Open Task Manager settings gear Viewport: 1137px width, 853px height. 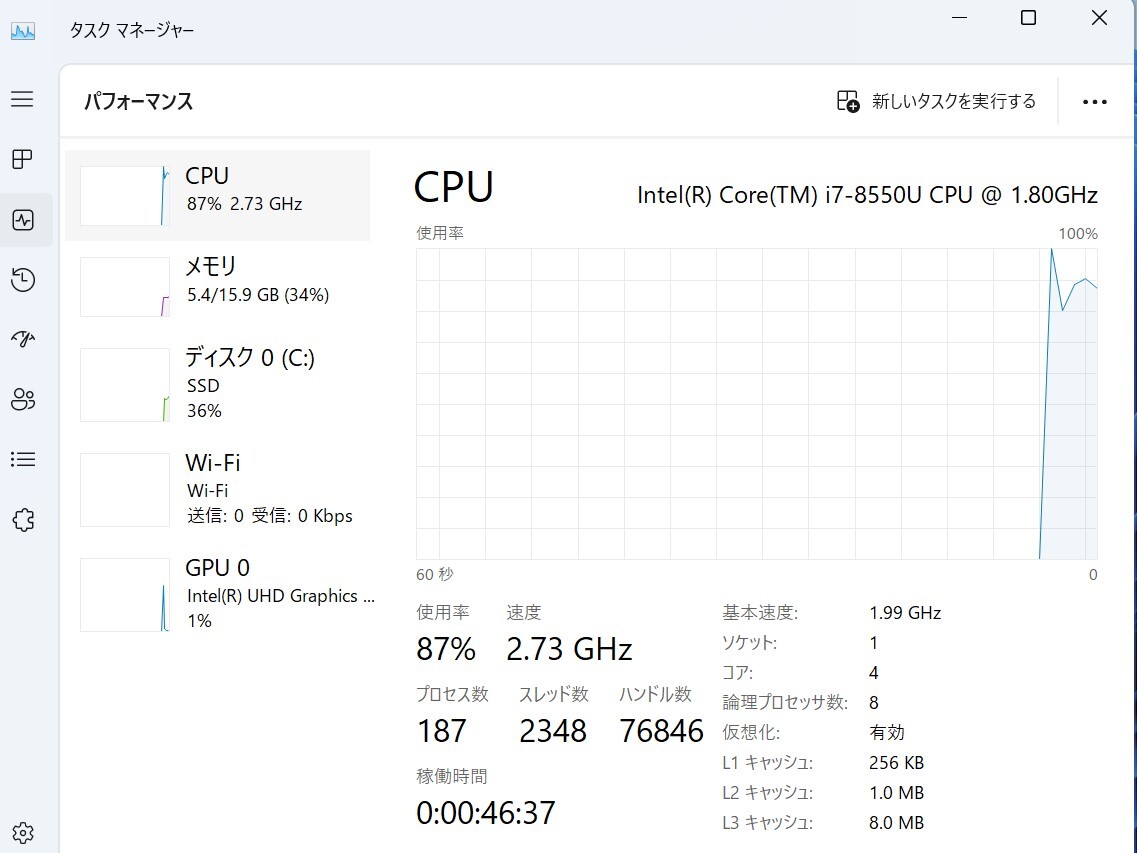tap(23, 832)
